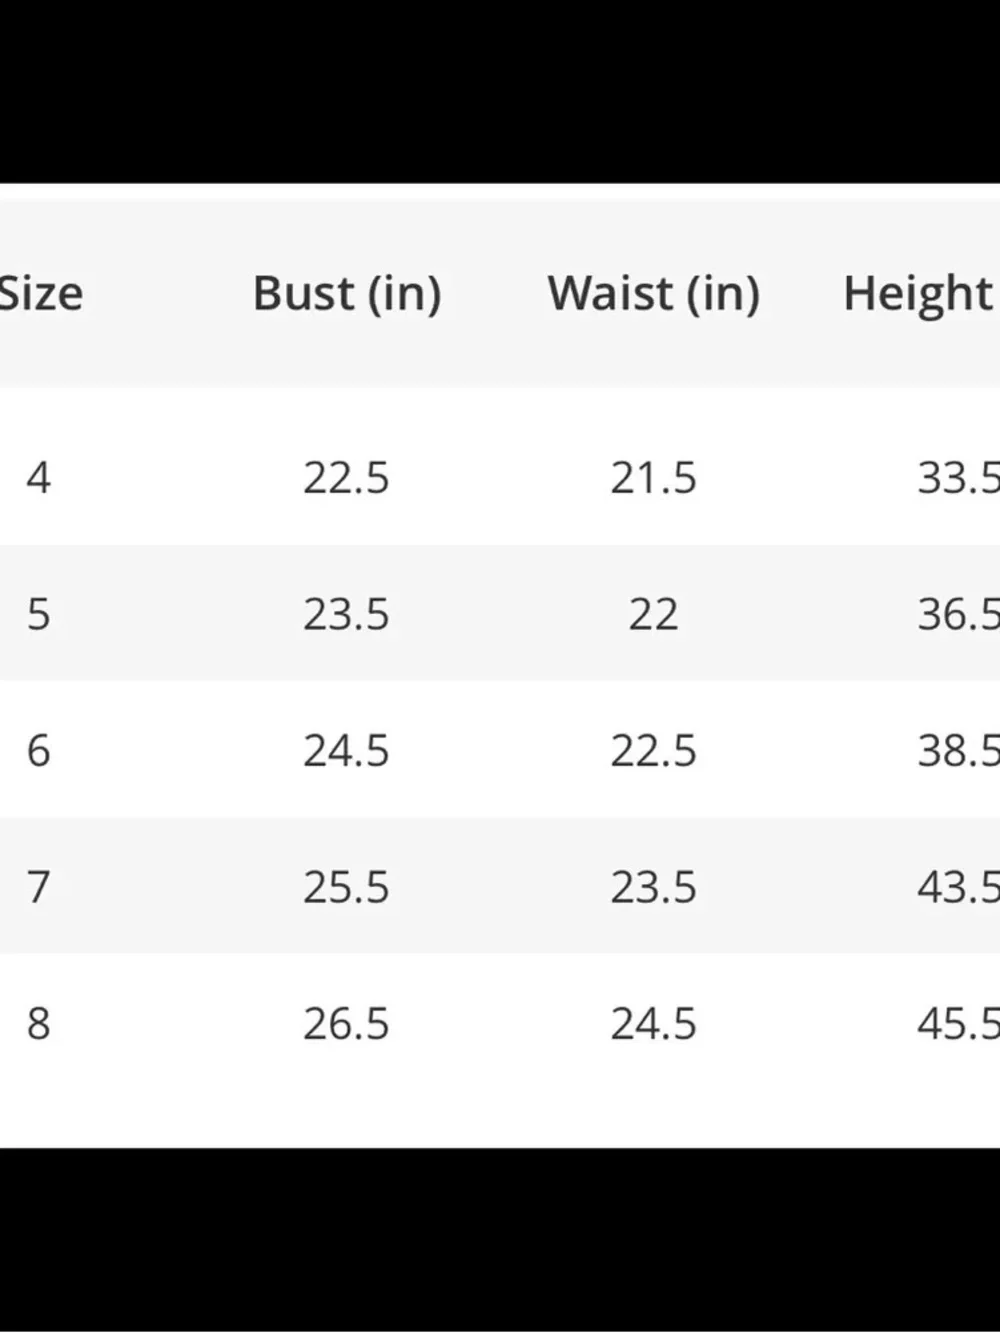The image size is (1000, 1333).
Task: Select the size 4 row label
Action: pos(38,478)
